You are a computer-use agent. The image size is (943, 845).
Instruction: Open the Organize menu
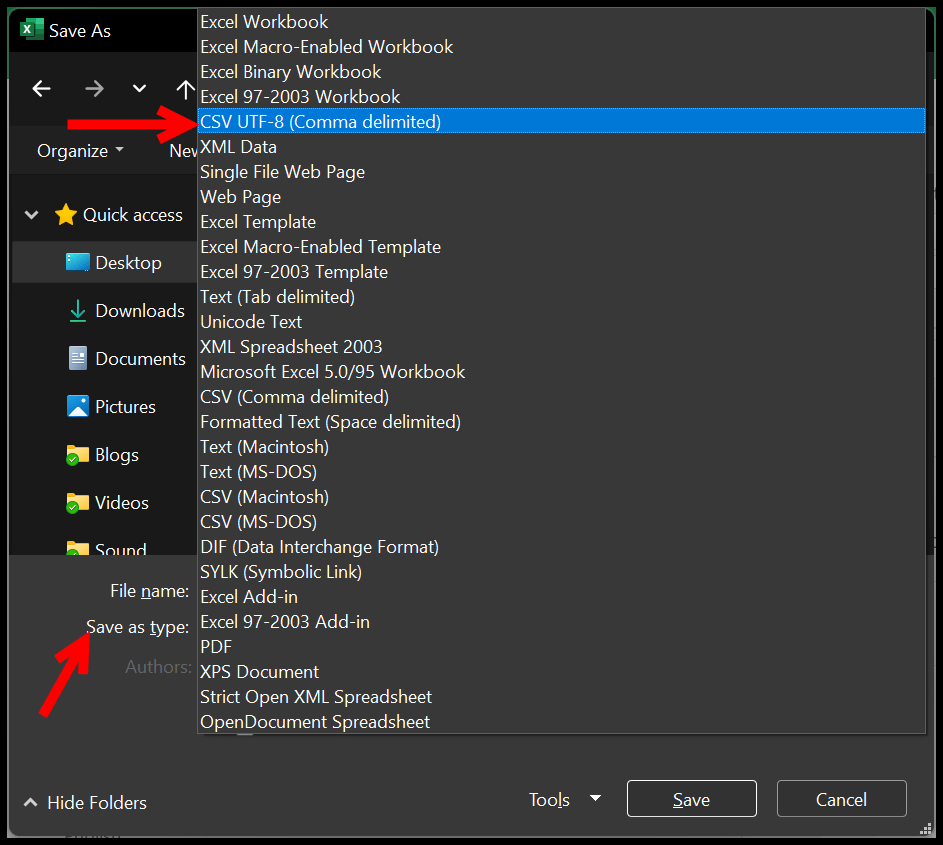tap(80, 150)
